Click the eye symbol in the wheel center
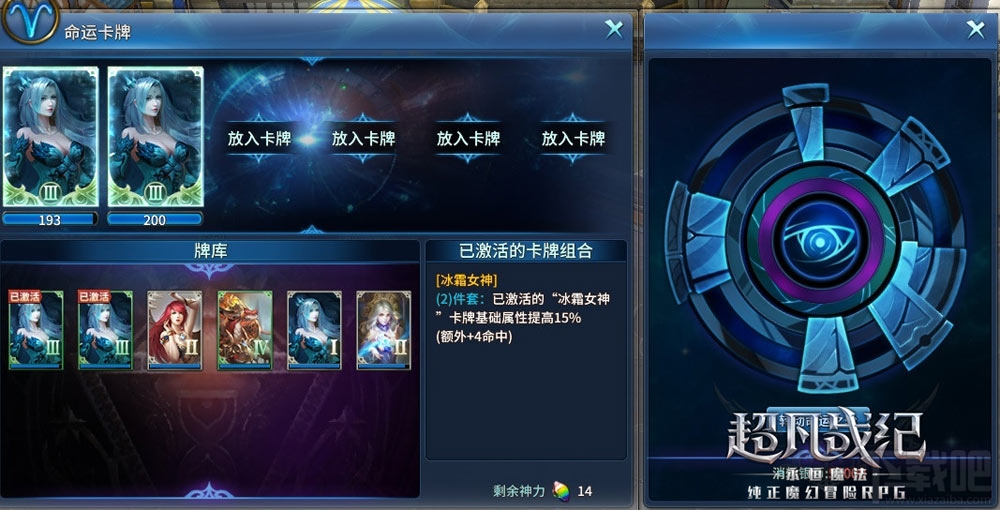Image resolution: width=1000 pixels, height=510 pixels. click(x=821, y=241)
